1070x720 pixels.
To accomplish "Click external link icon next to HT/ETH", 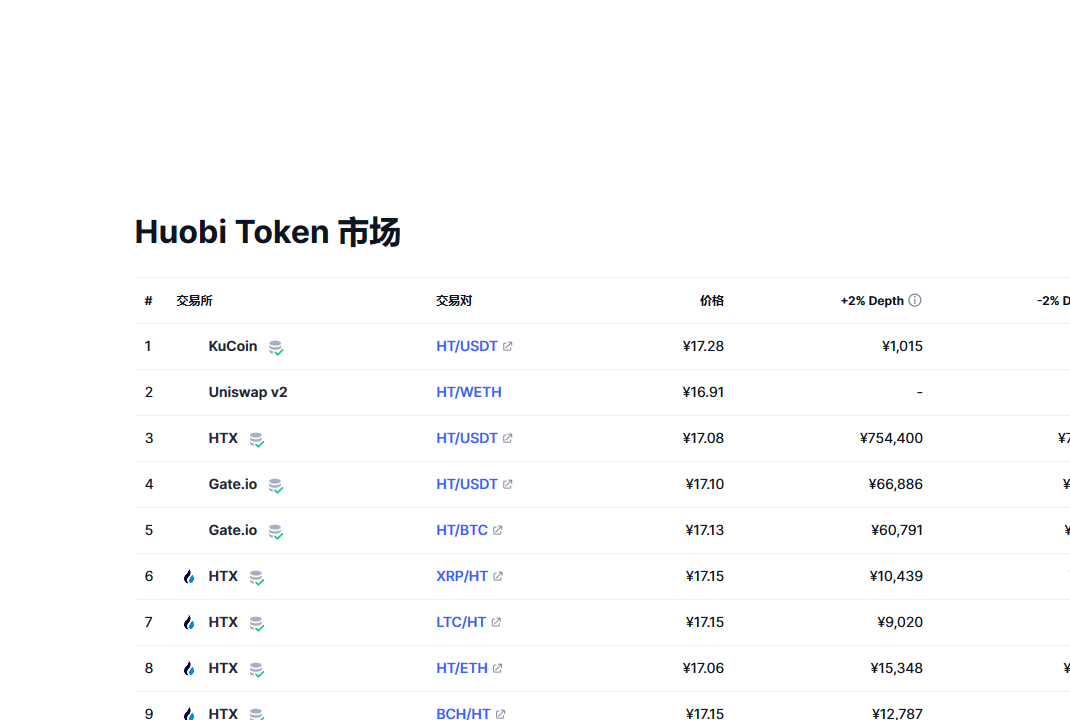I will (498, 668).
